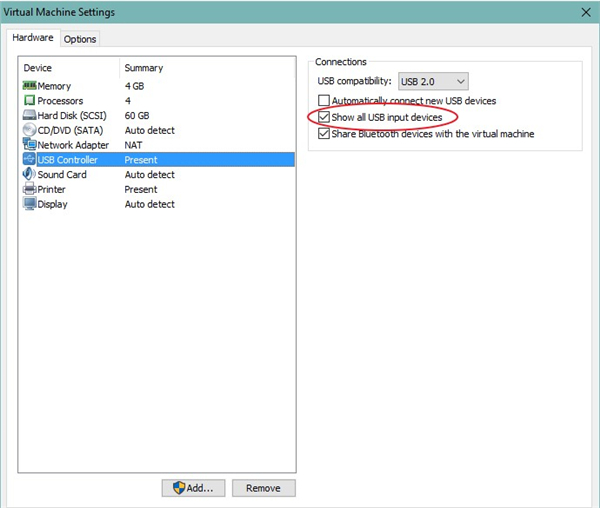
Task: Close the Virtual Machine Settings dialog
Action: pos(585,12)
